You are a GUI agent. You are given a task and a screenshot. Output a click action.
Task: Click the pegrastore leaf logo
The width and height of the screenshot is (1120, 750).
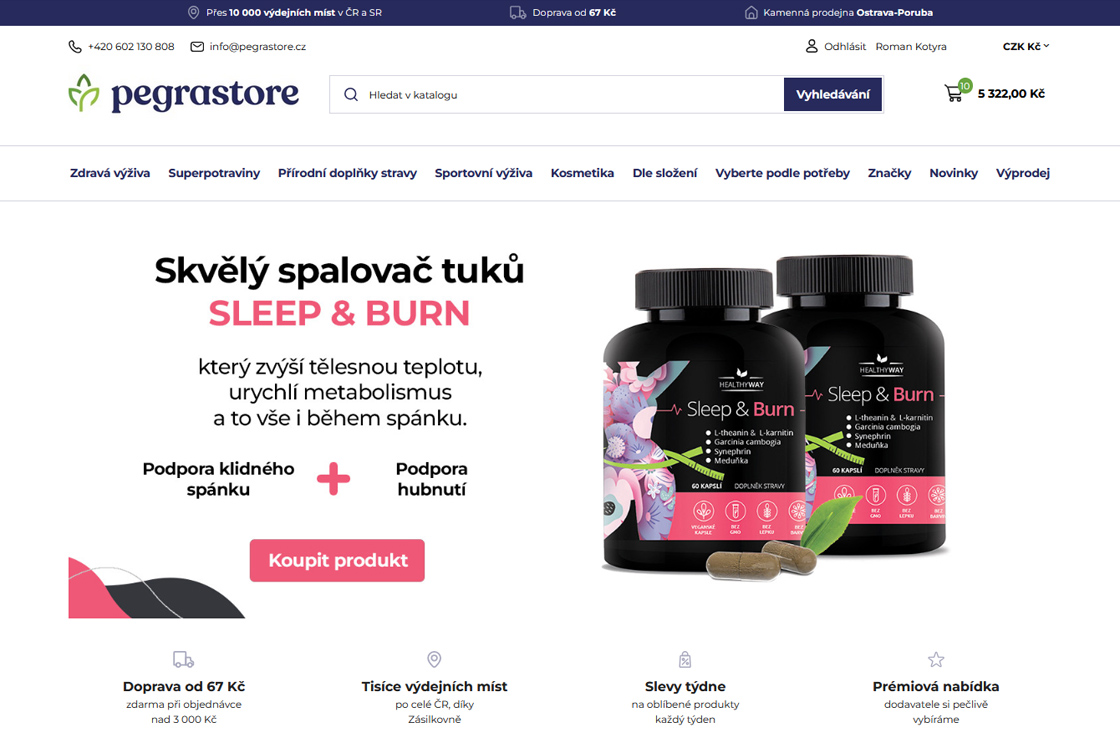tap(84, 93)
